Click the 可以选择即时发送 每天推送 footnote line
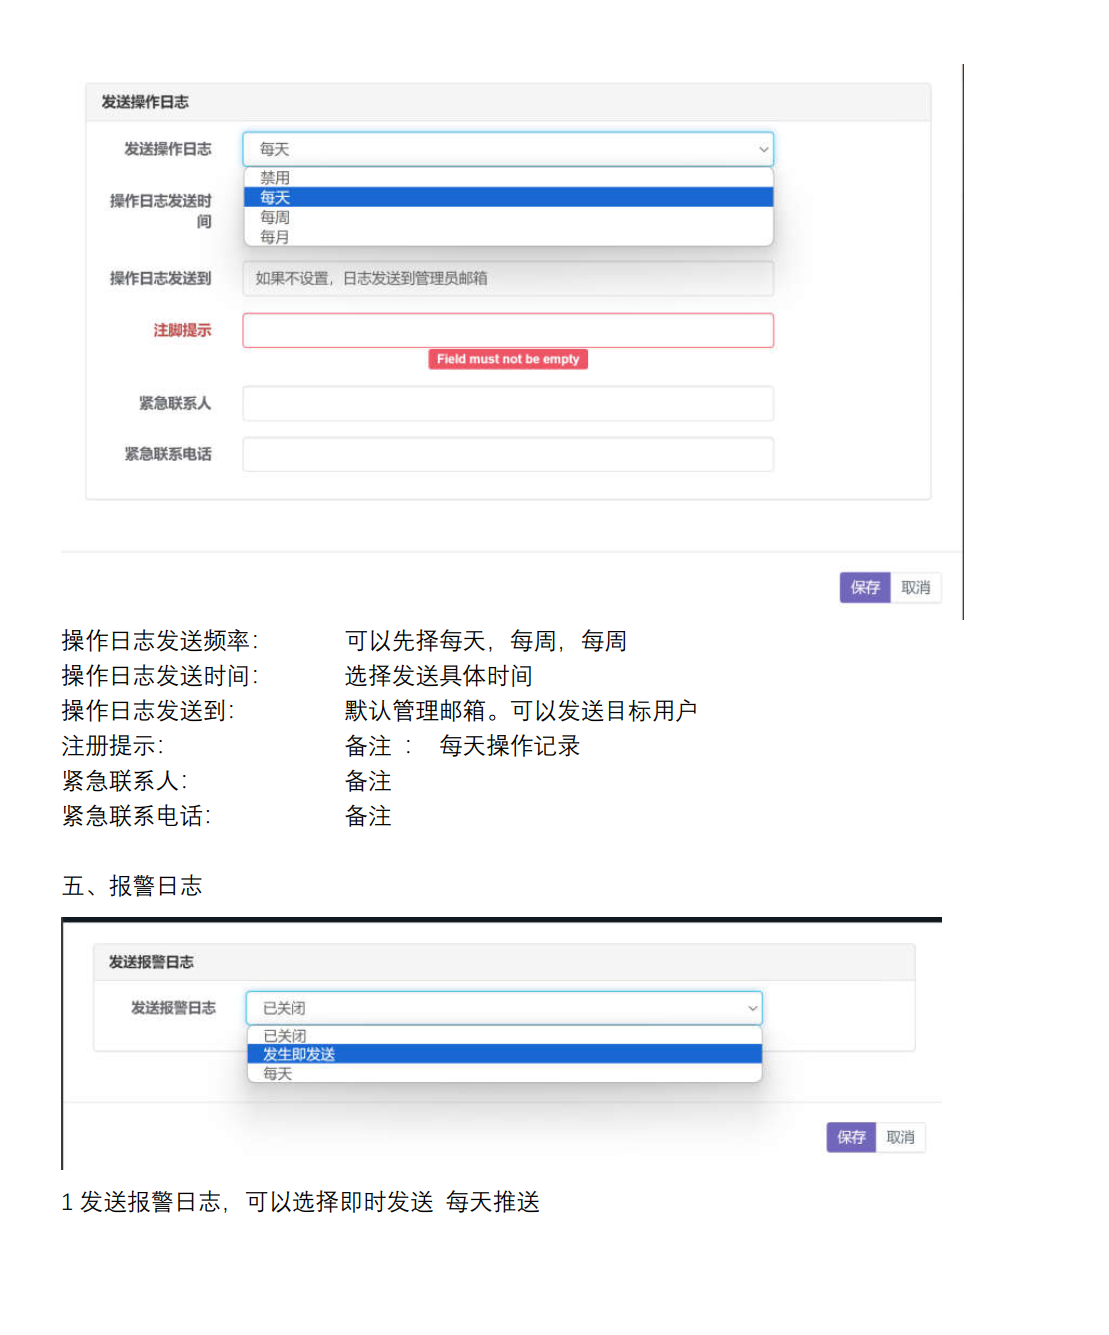1109x1335 pixels. (x=300, y=1202)
